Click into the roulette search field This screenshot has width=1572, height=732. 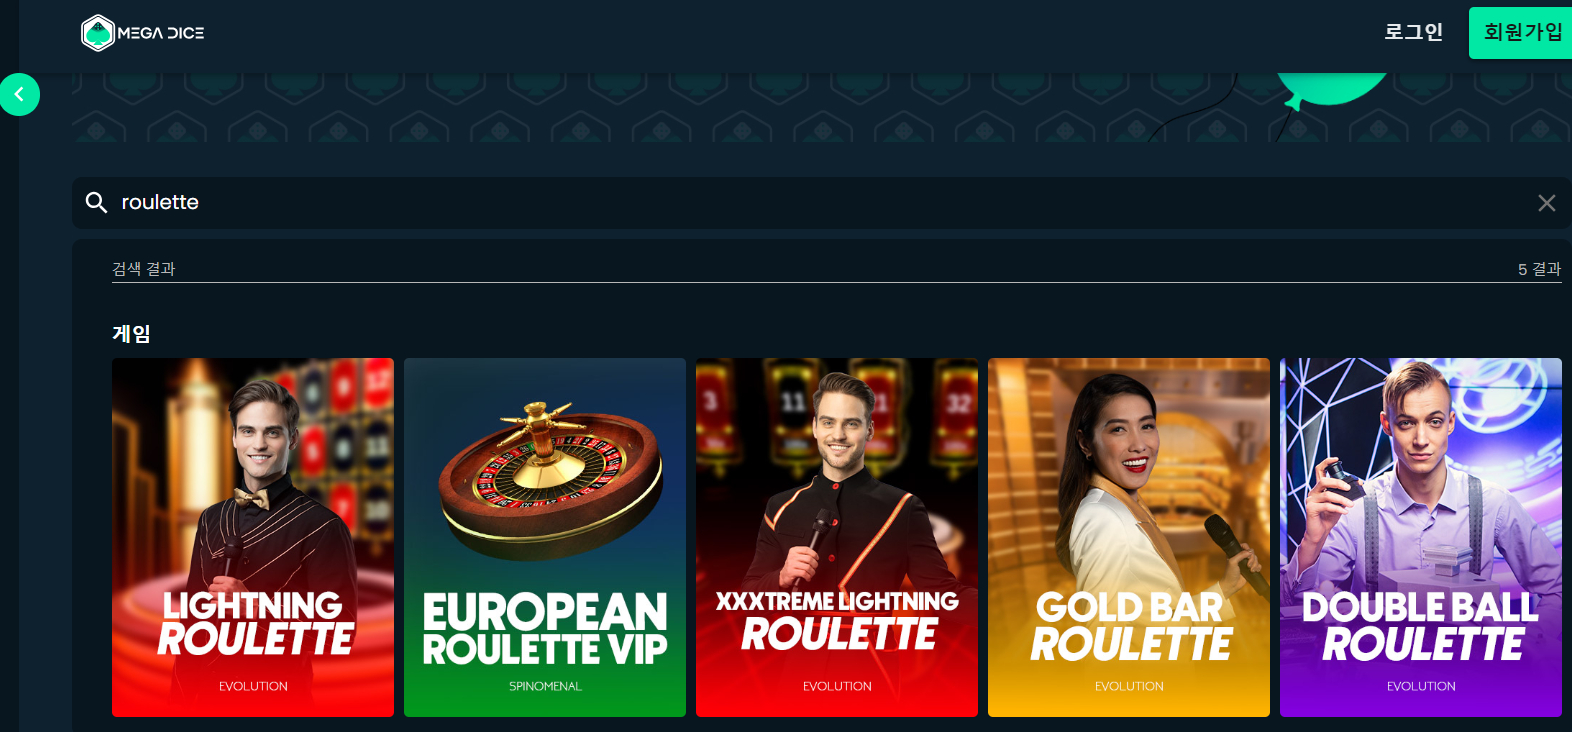[x=820, y=203]
